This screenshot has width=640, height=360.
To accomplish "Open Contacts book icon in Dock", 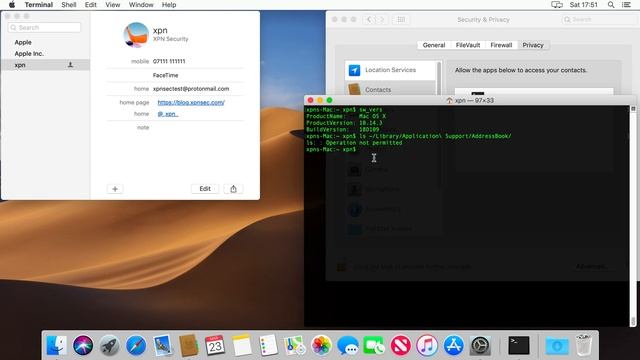I will point(189,346).
